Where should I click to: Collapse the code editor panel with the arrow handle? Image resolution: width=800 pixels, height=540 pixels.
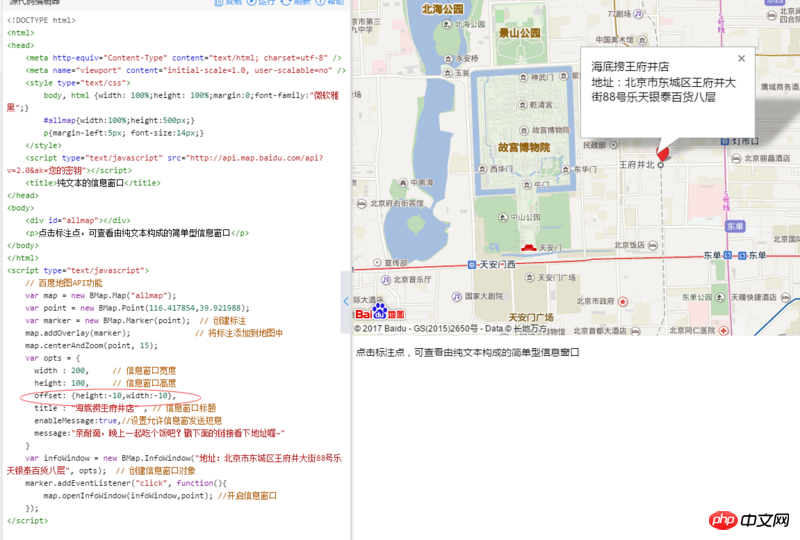346,302
